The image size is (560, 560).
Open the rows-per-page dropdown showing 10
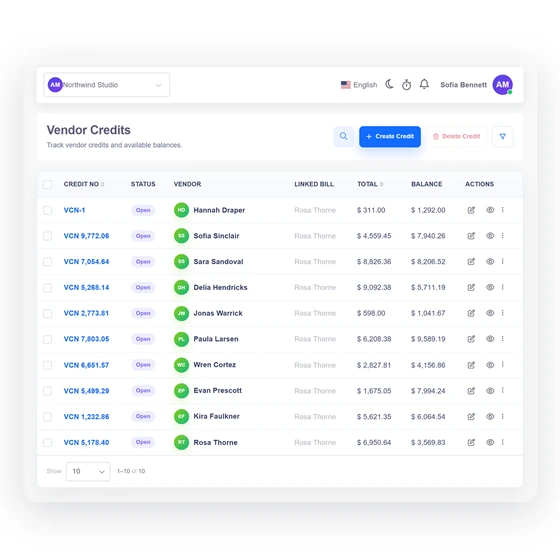[x=88, y=471]
